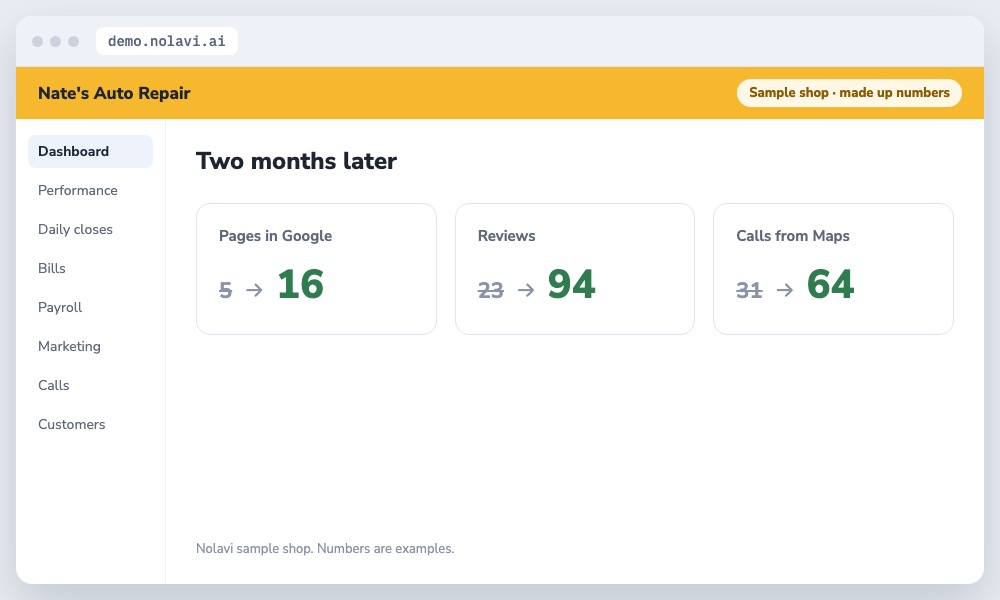Click the struck-through 31 value
Image resolution: width=1000 pixels, height=600 pixels.
pyautogui.click(x=749, y=290)
